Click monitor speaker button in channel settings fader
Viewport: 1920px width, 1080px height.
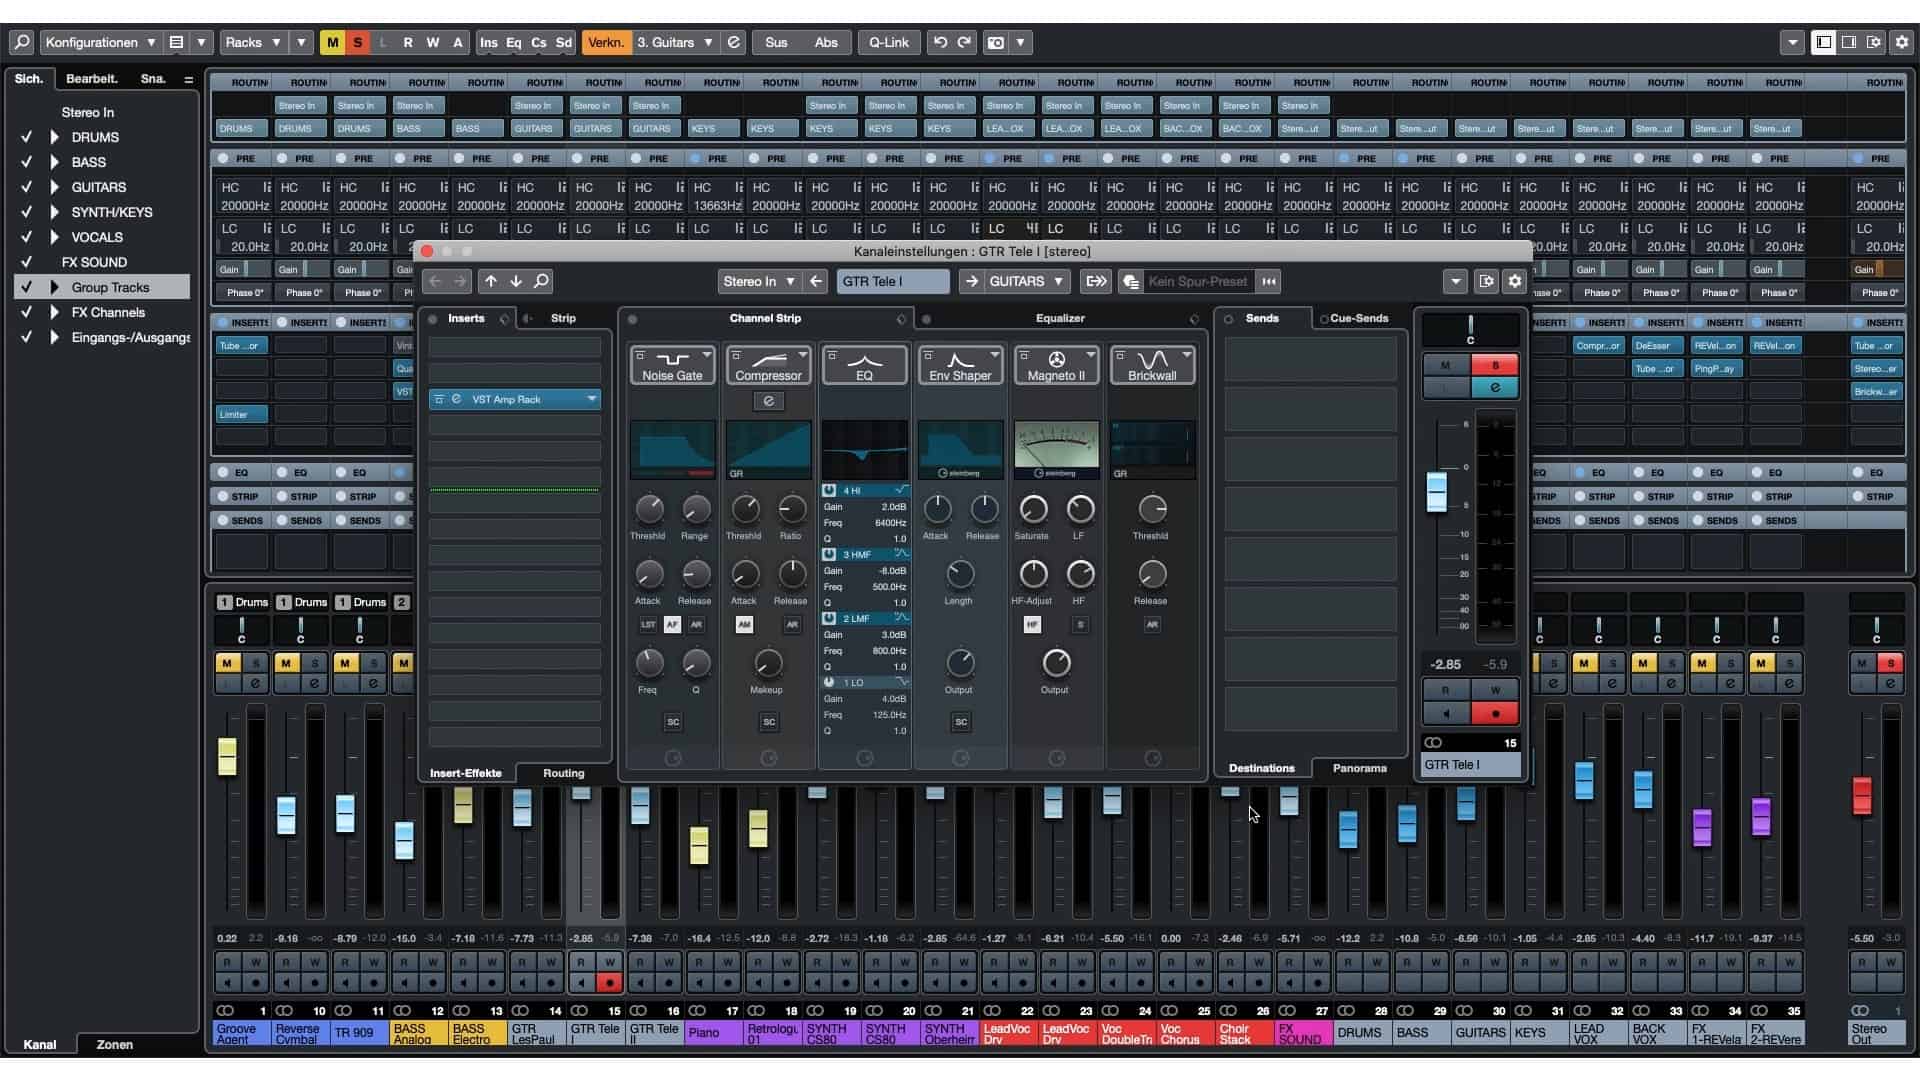pyautogui.click(x=1446, y=713)
